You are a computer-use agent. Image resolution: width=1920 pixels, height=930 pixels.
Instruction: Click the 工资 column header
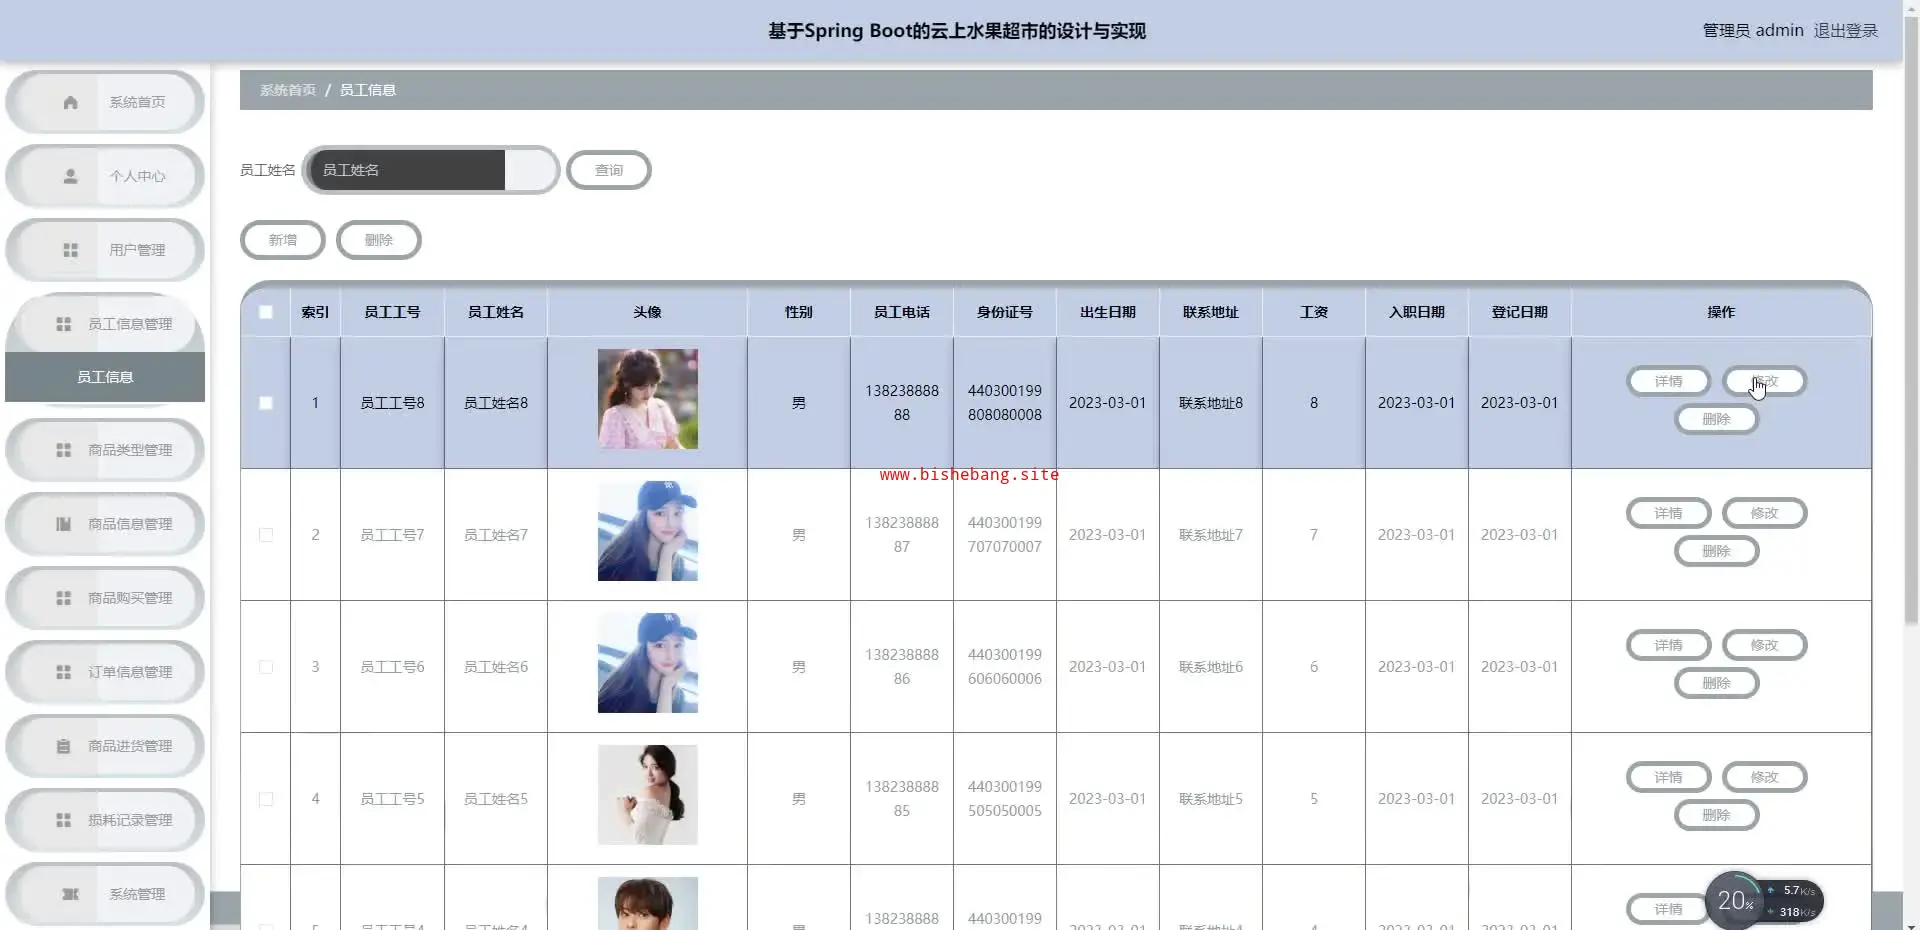(1314, 312)
